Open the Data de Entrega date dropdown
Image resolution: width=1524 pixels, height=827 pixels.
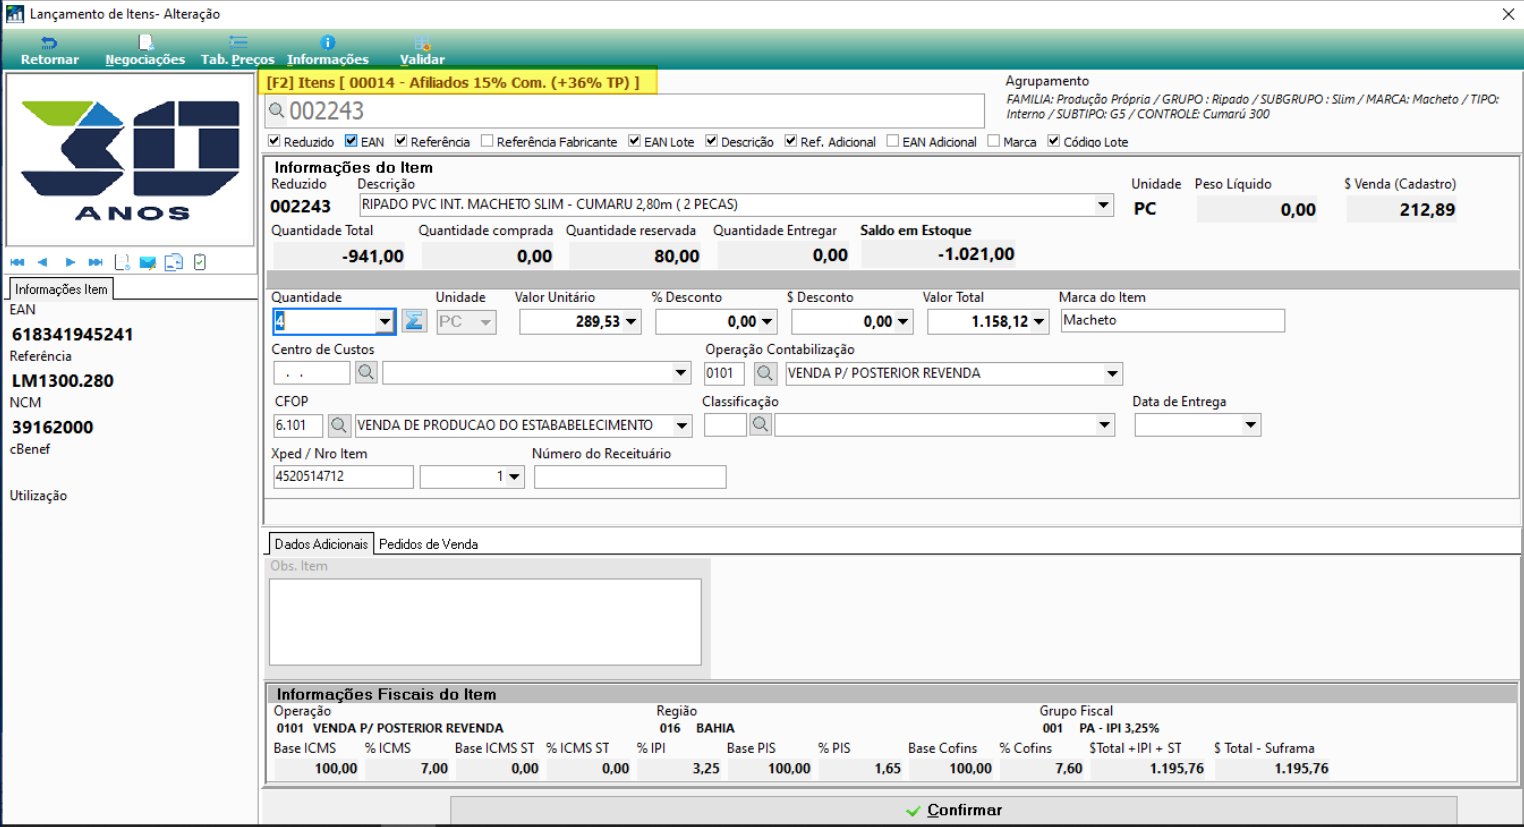point(1250,425)
